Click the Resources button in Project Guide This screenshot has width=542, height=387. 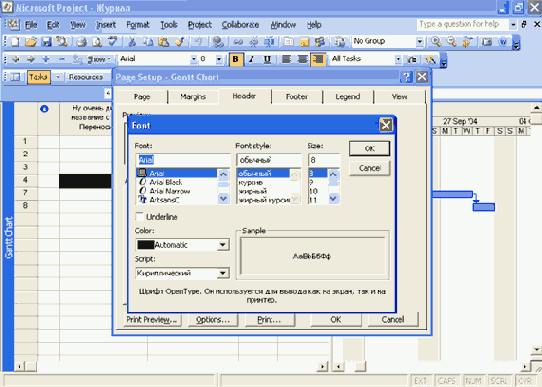click(x=86, y=77)
